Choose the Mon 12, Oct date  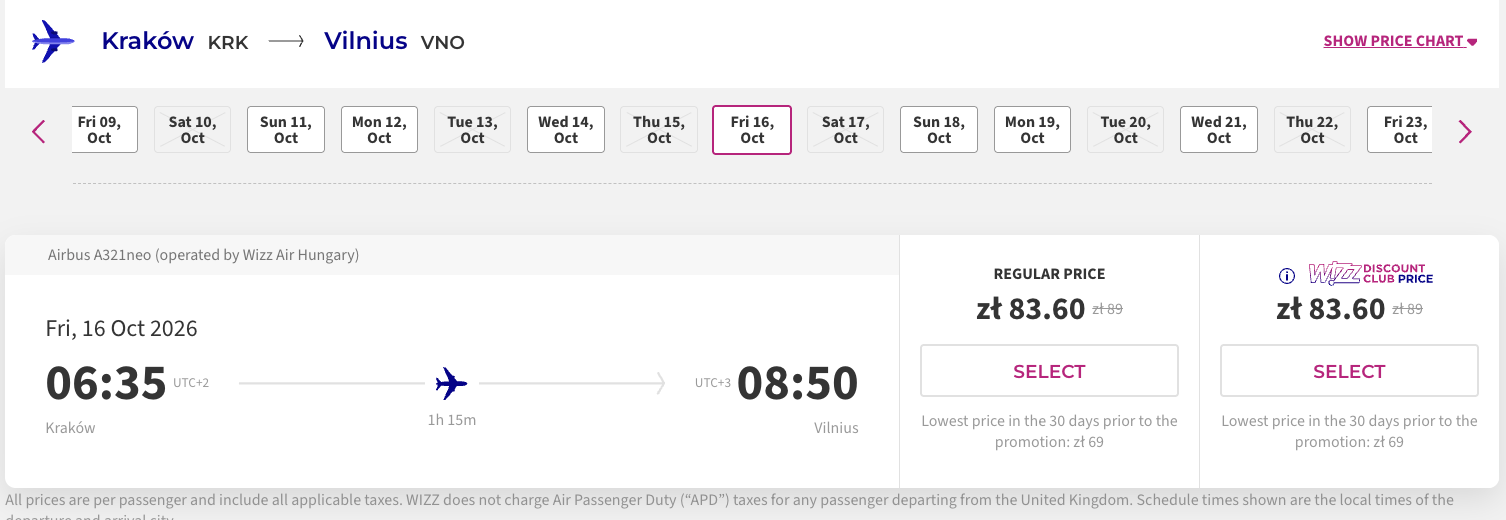click(379, 130)
